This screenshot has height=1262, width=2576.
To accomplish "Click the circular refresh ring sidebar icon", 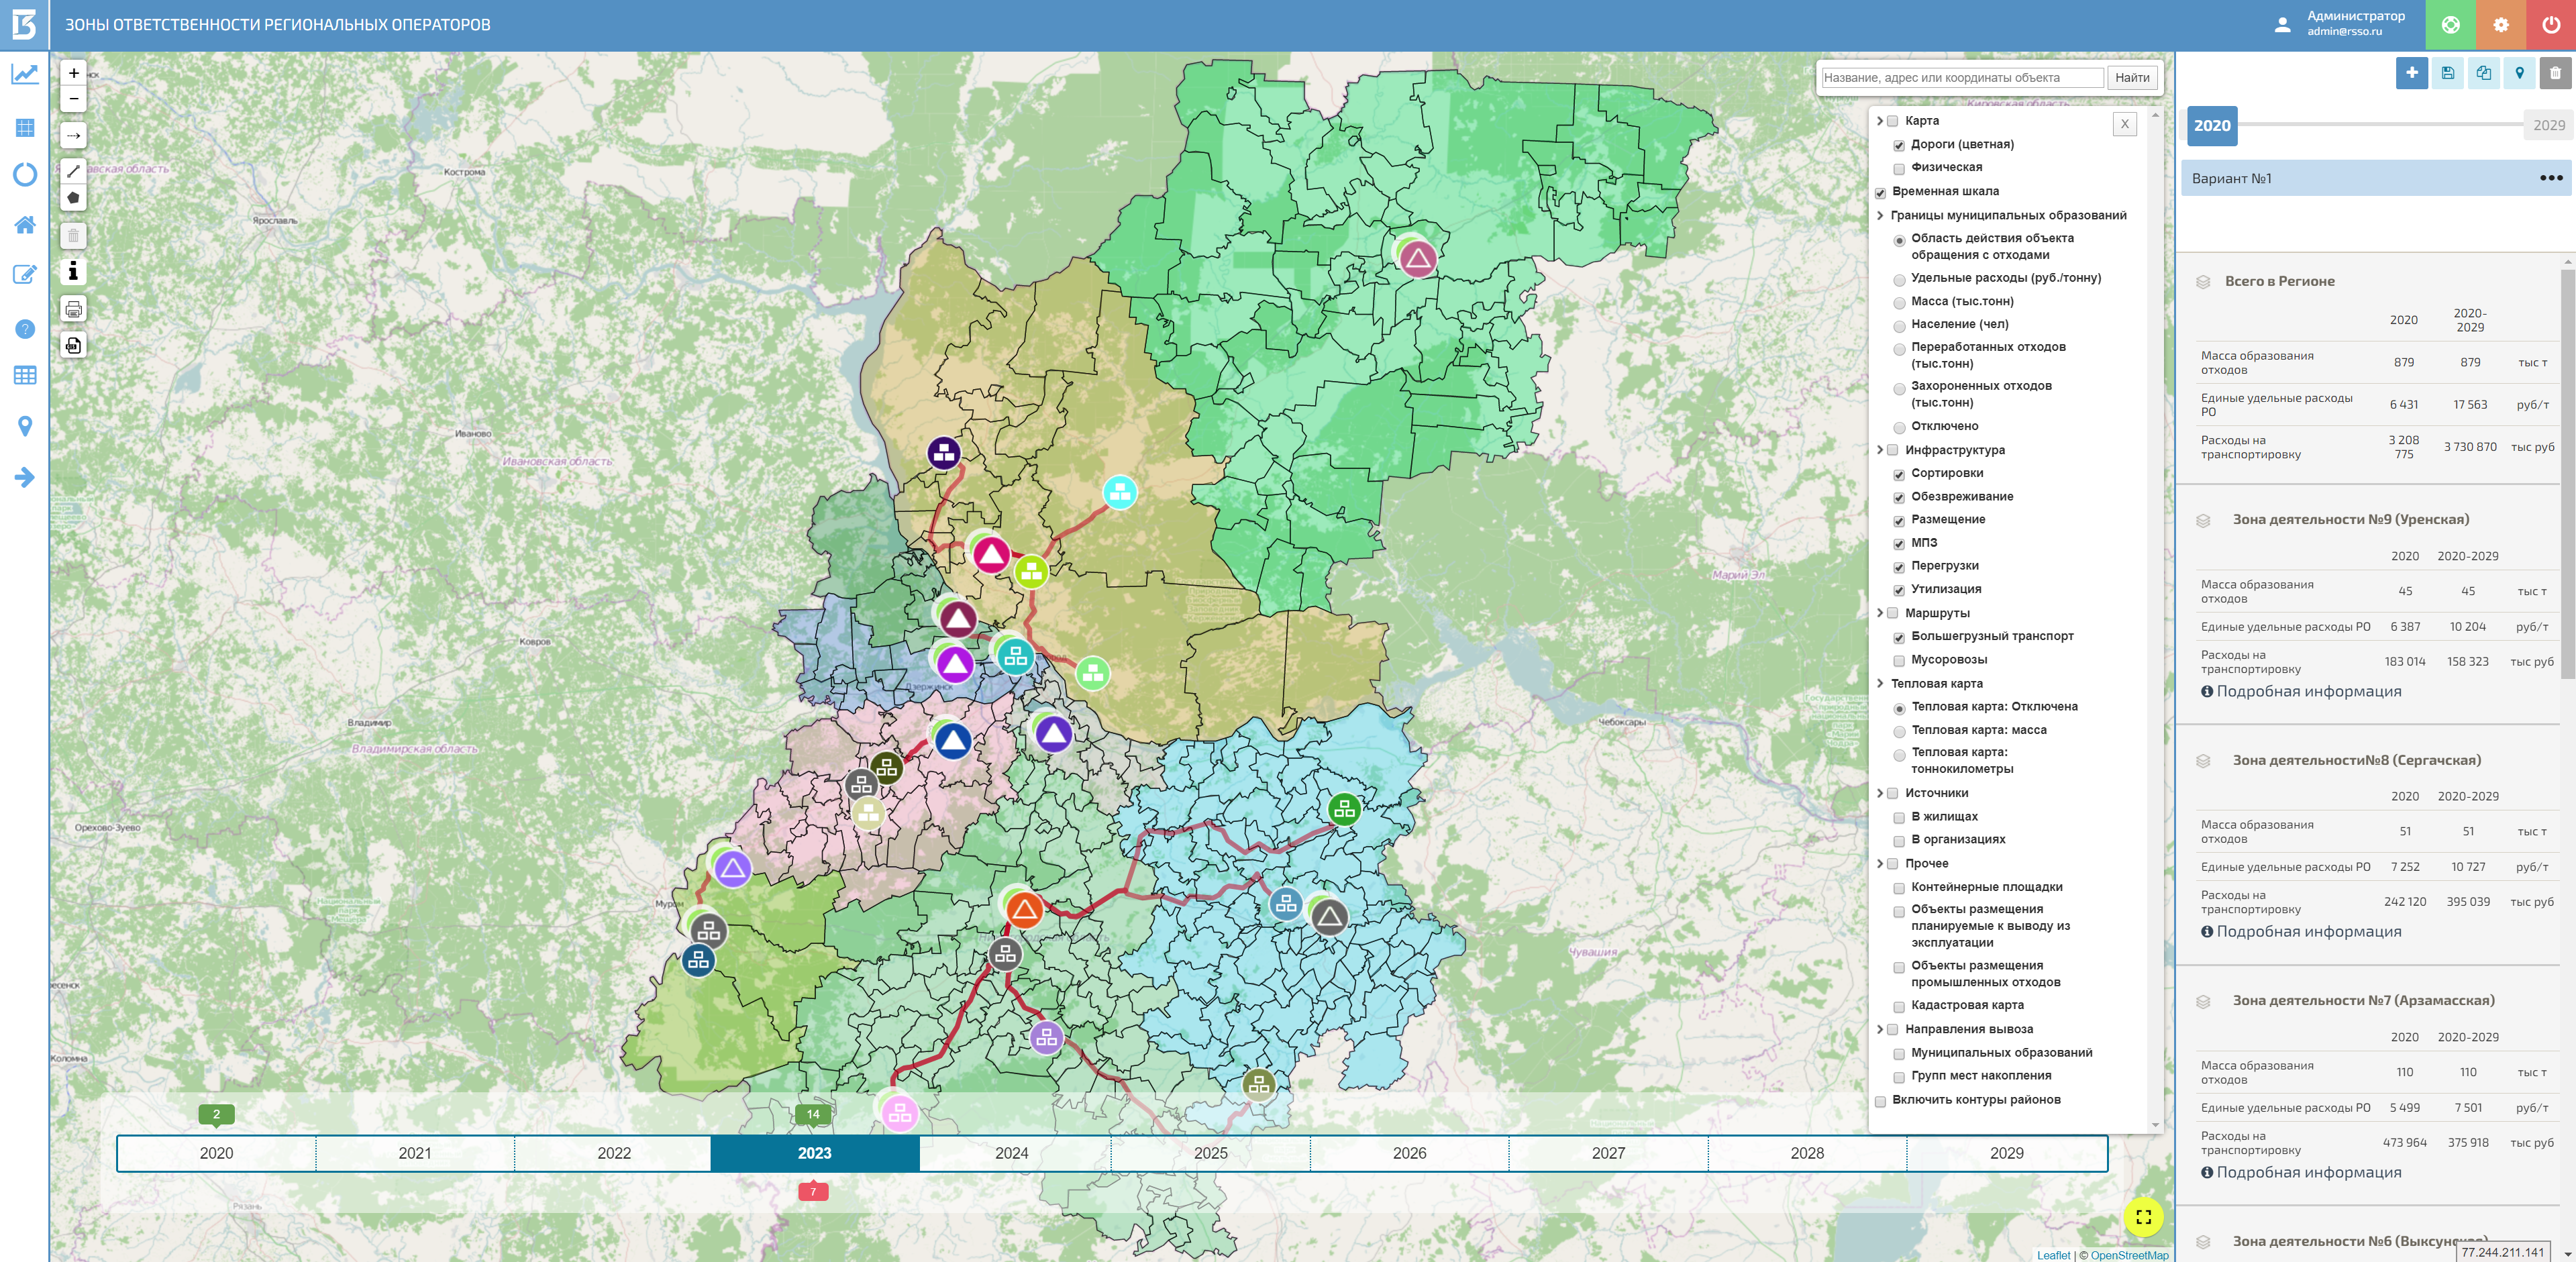I will coord(25,174).
